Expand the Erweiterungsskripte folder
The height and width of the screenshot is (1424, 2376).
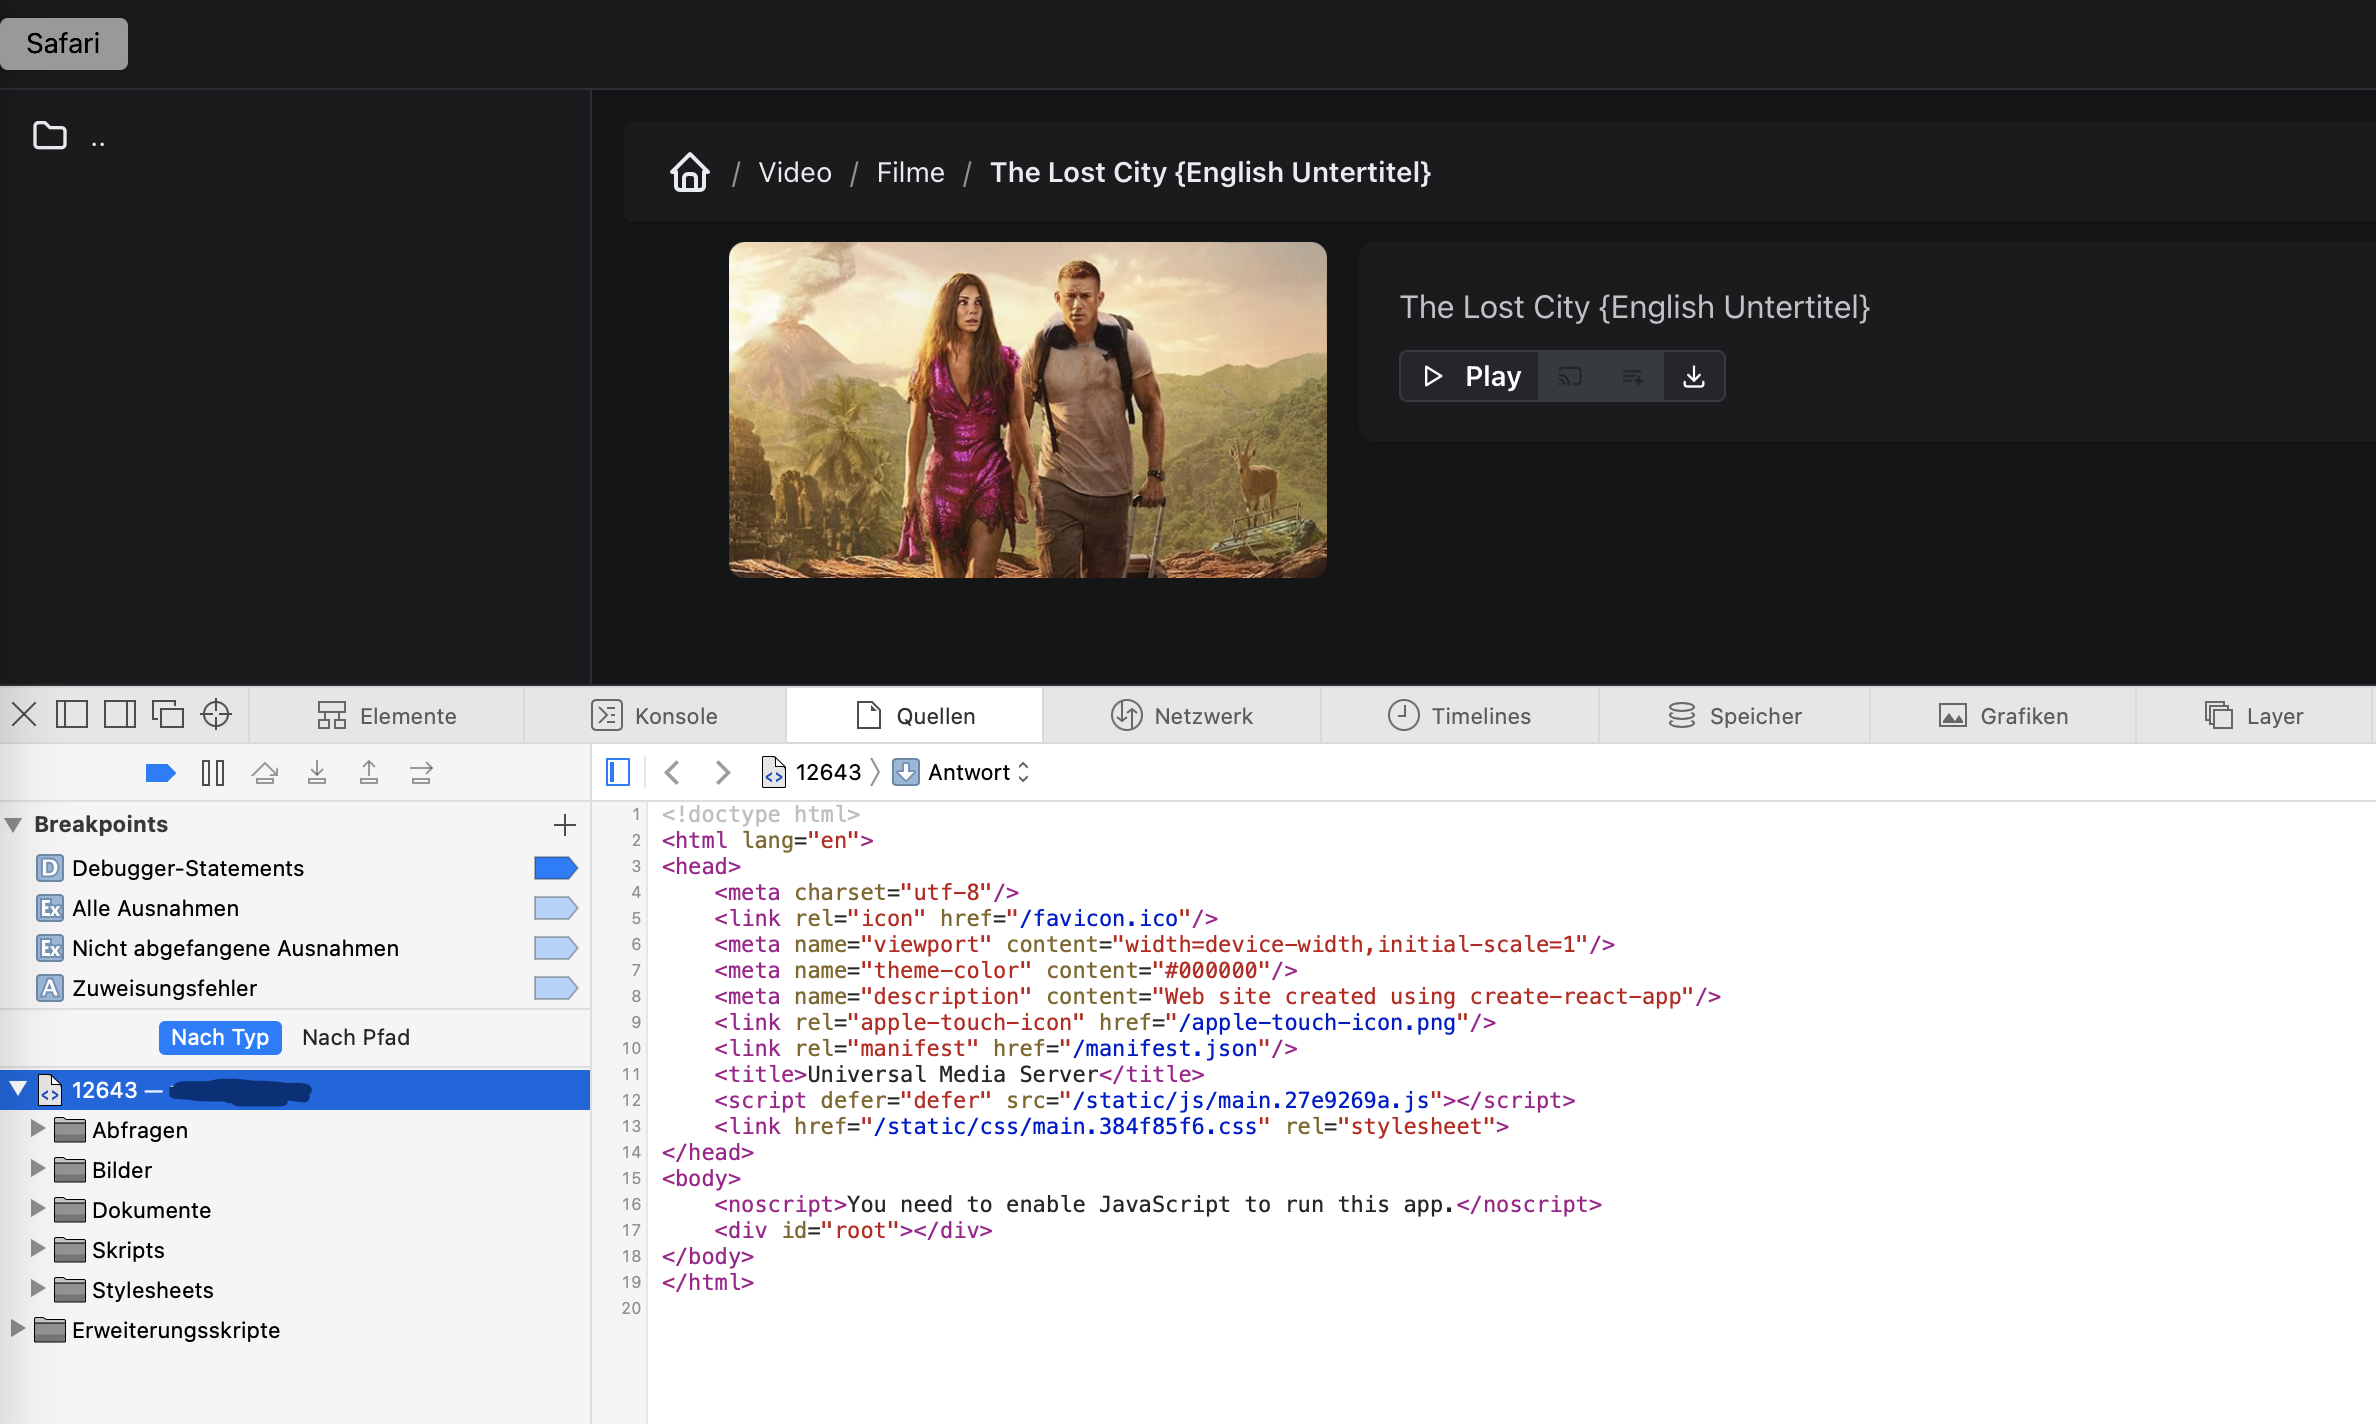pyautogui.click(x=18, y=1329)
